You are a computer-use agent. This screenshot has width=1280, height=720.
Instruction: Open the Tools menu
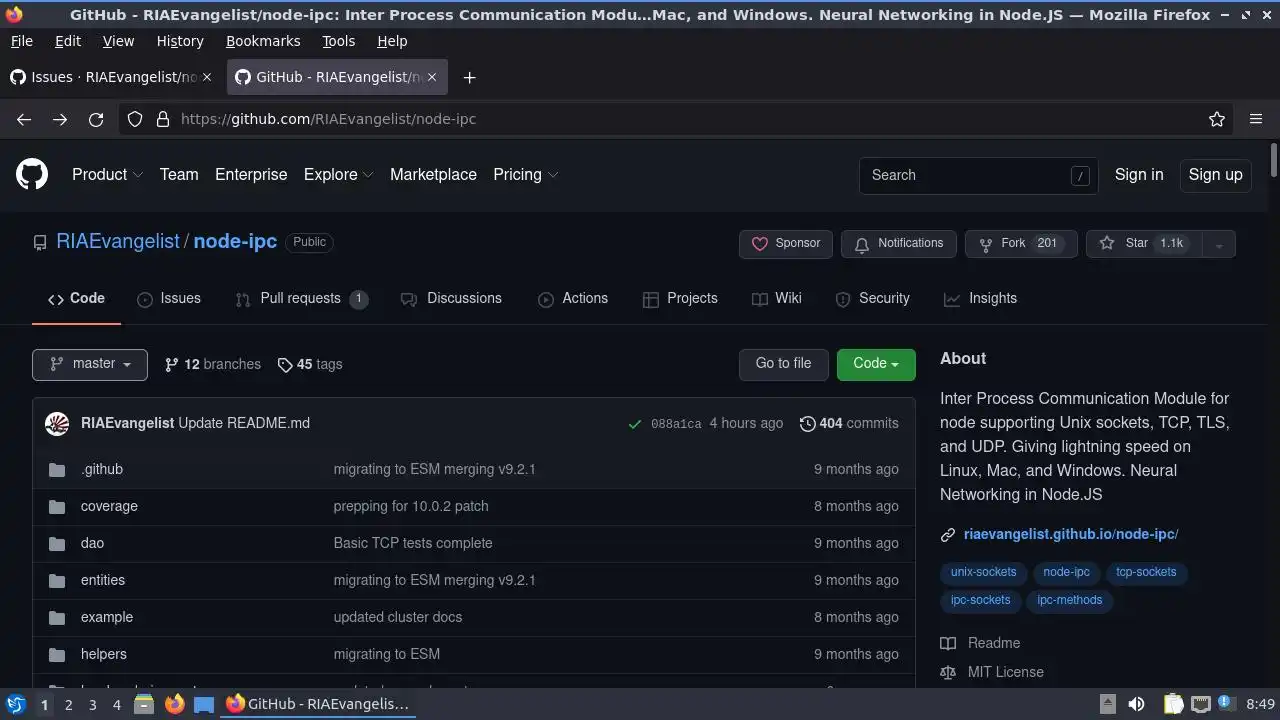pos(338,41)
